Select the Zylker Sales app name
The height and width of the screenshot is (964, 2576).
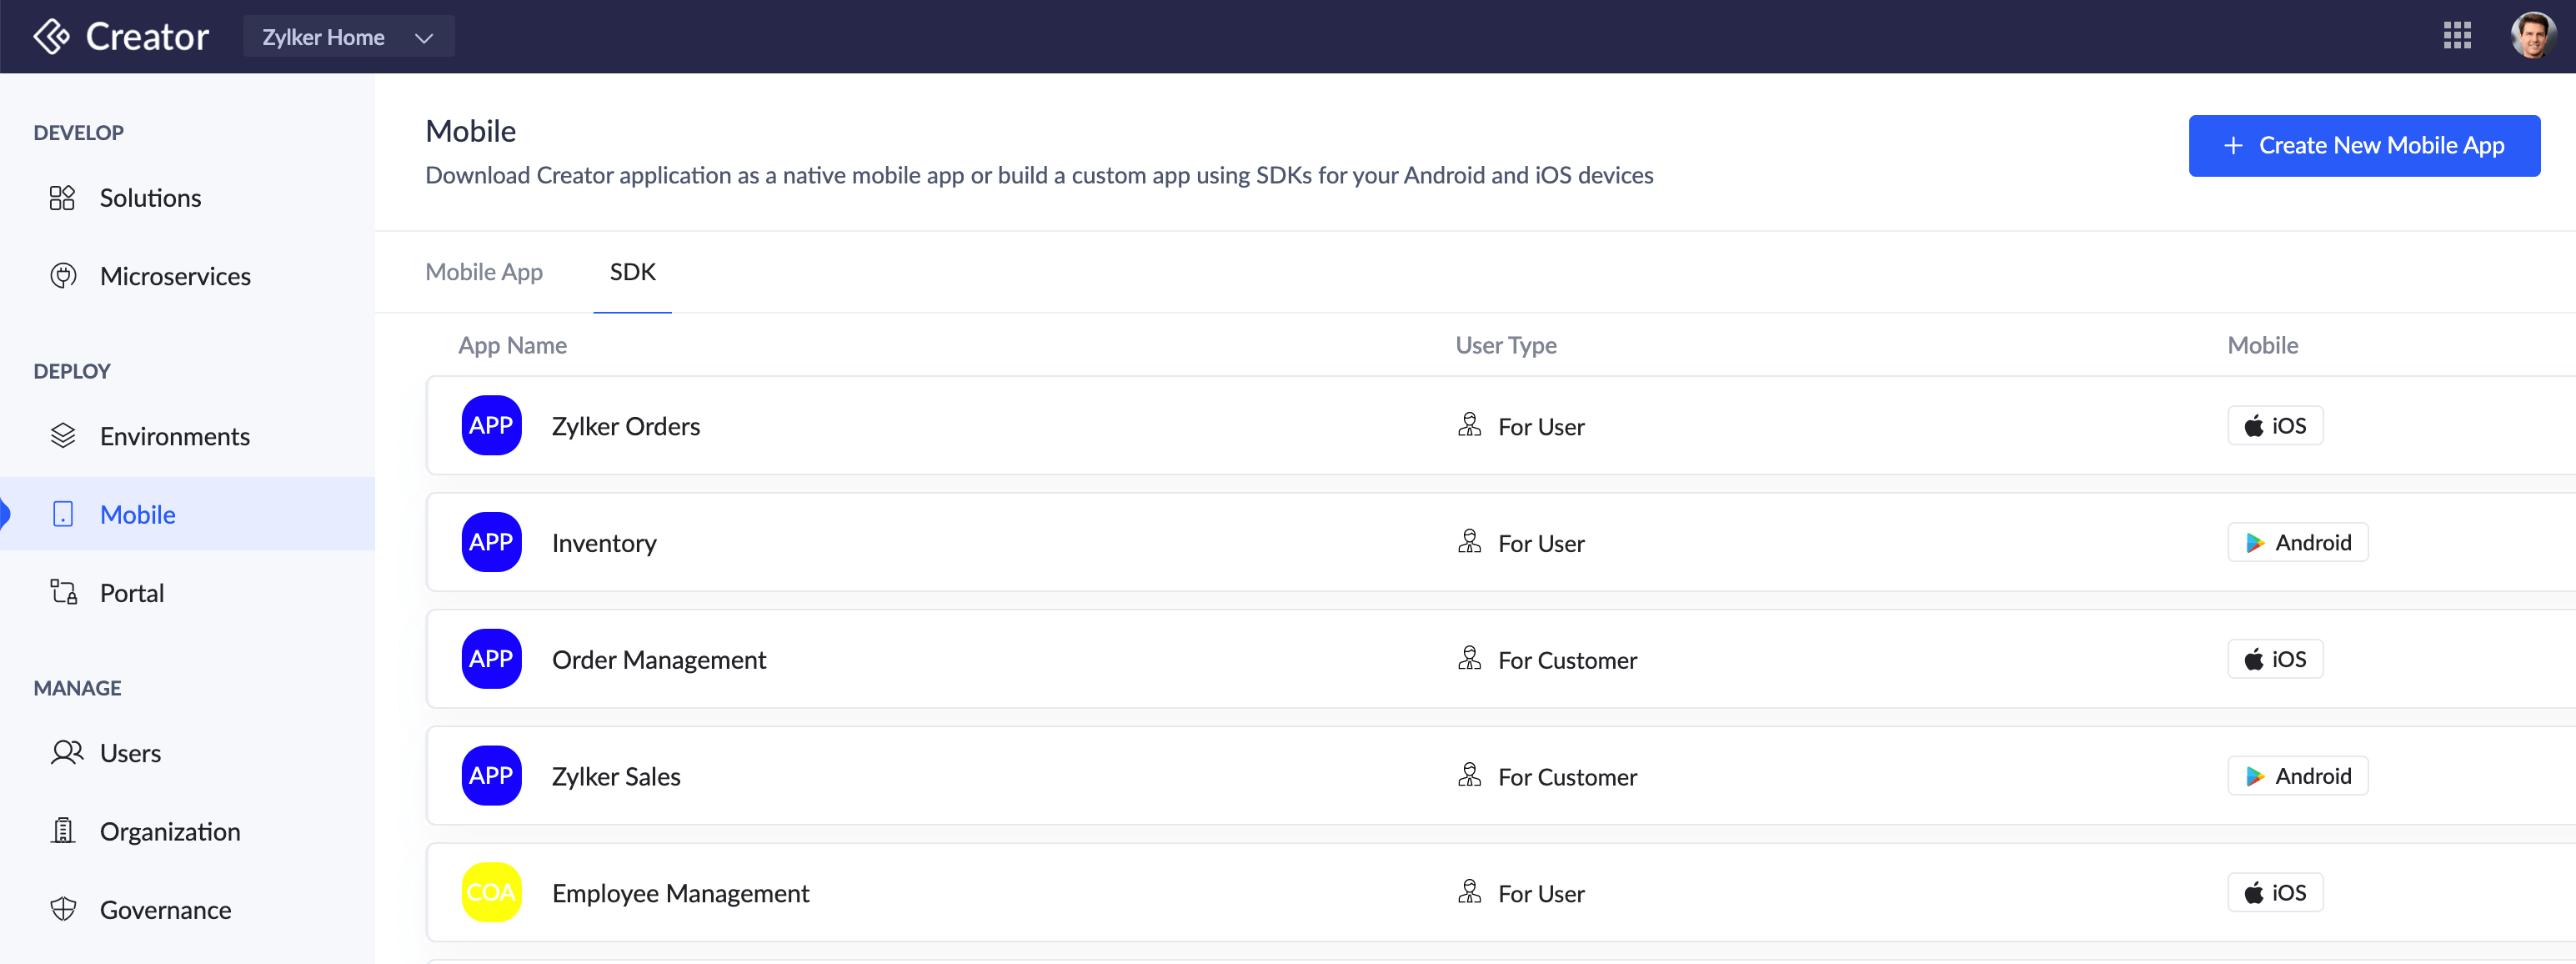pos(616,776)
